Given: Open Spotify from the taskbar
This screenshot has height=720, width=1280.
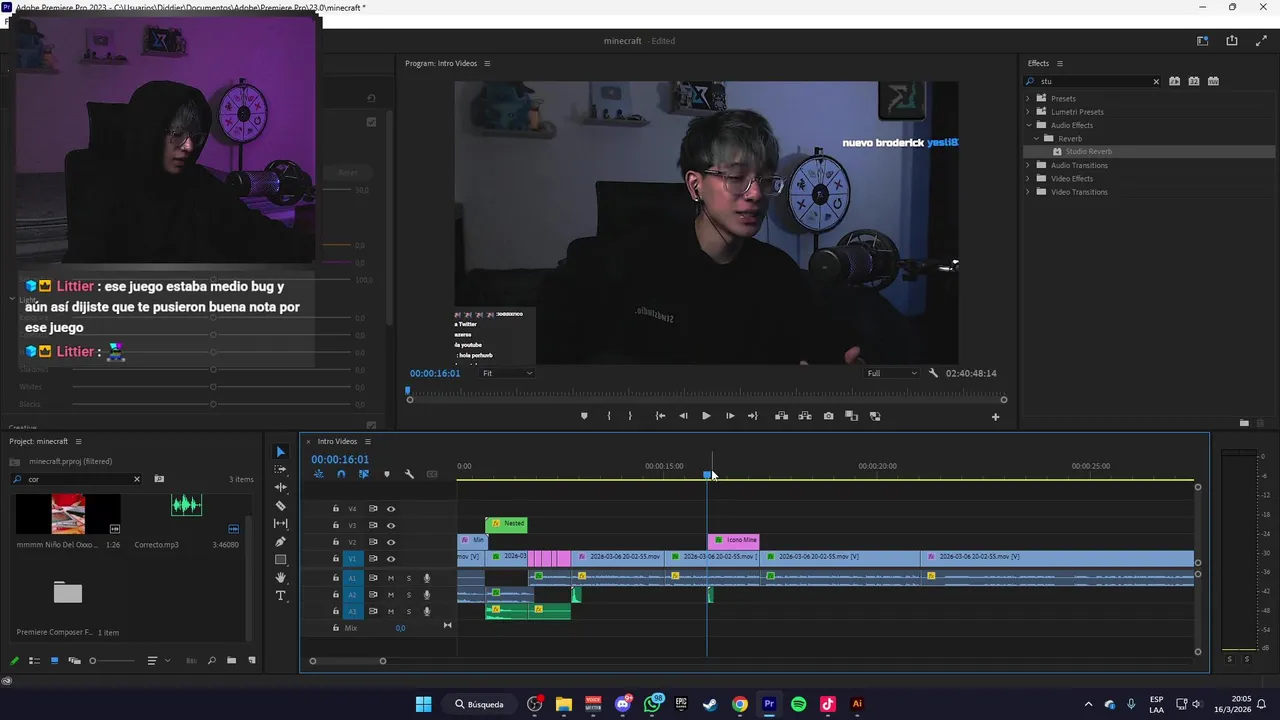Looking at the screenshot, I should (x=798, y=704).
